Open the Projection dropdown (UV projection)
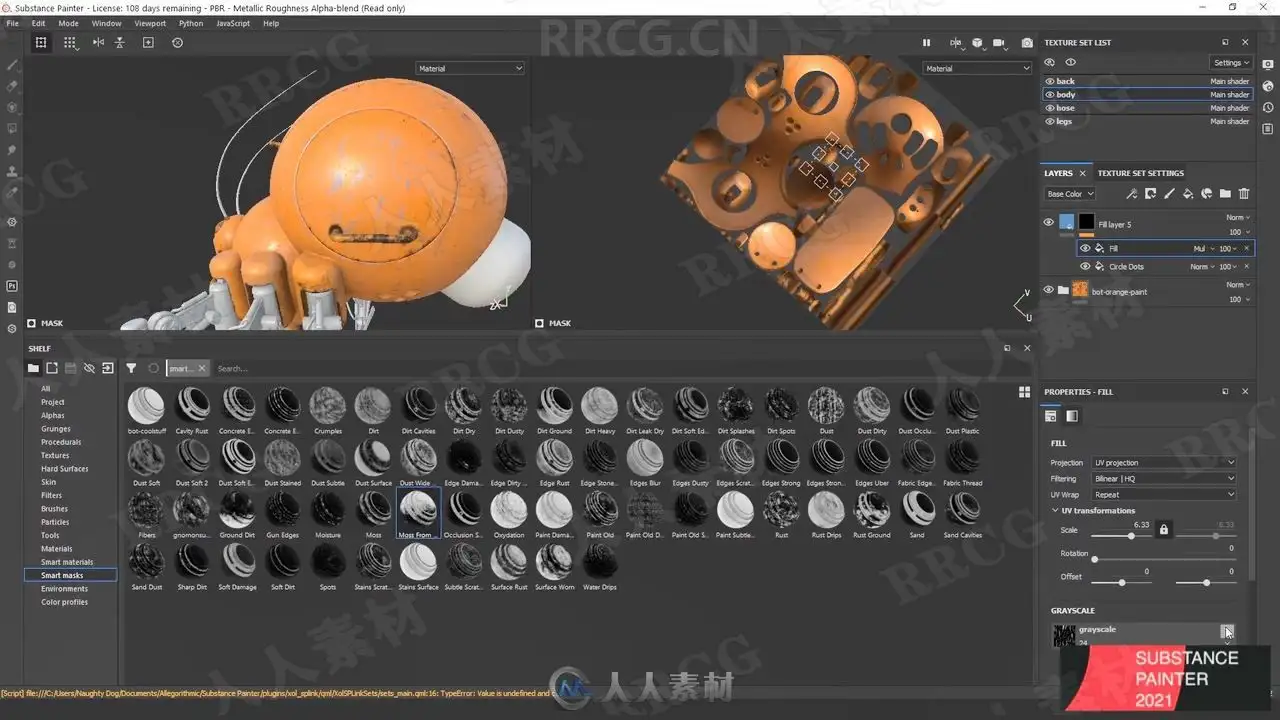 click(1164, 463)
